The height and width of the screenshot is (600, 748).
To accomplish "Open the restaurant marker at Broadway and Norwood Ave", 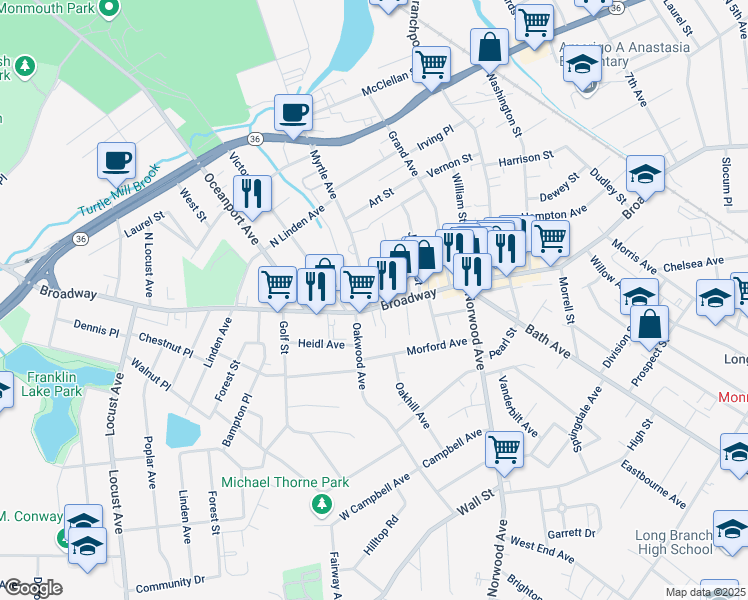I will click(472, 275).
